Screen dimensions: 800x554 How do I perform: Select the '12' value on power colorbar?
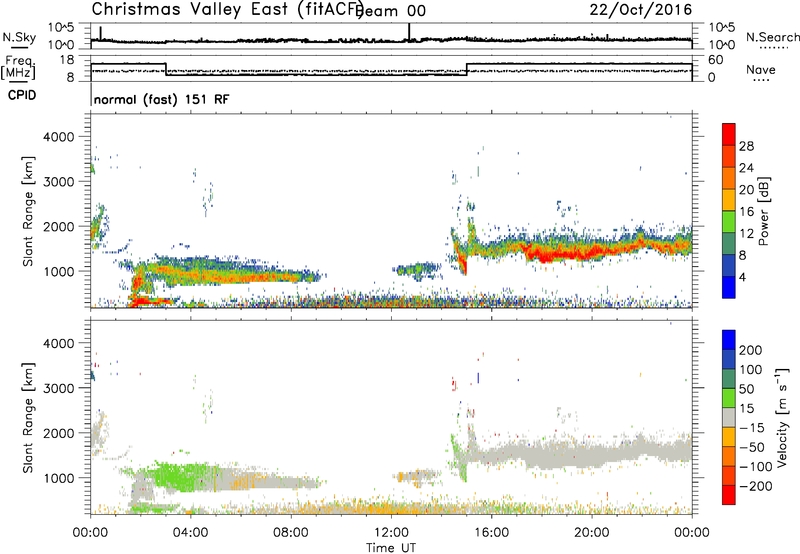pos(746,234)
